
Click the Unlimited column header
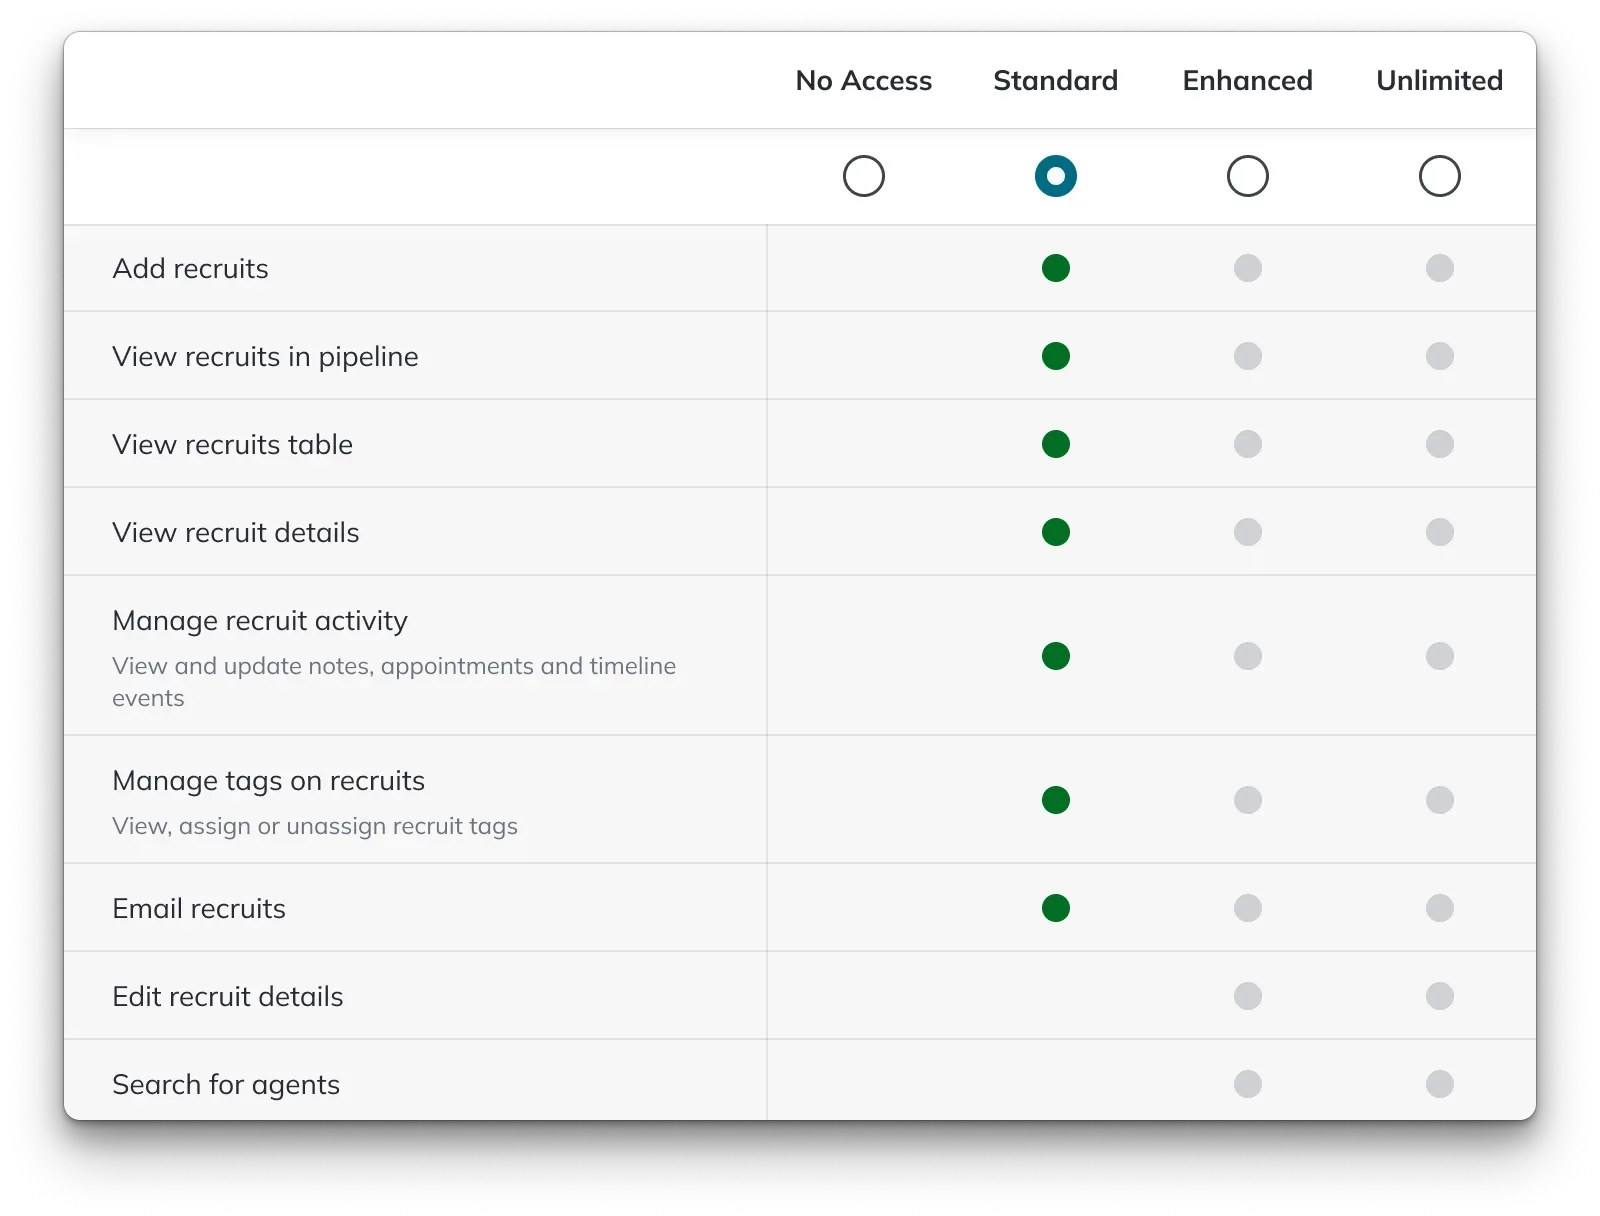coord(1440,80)
